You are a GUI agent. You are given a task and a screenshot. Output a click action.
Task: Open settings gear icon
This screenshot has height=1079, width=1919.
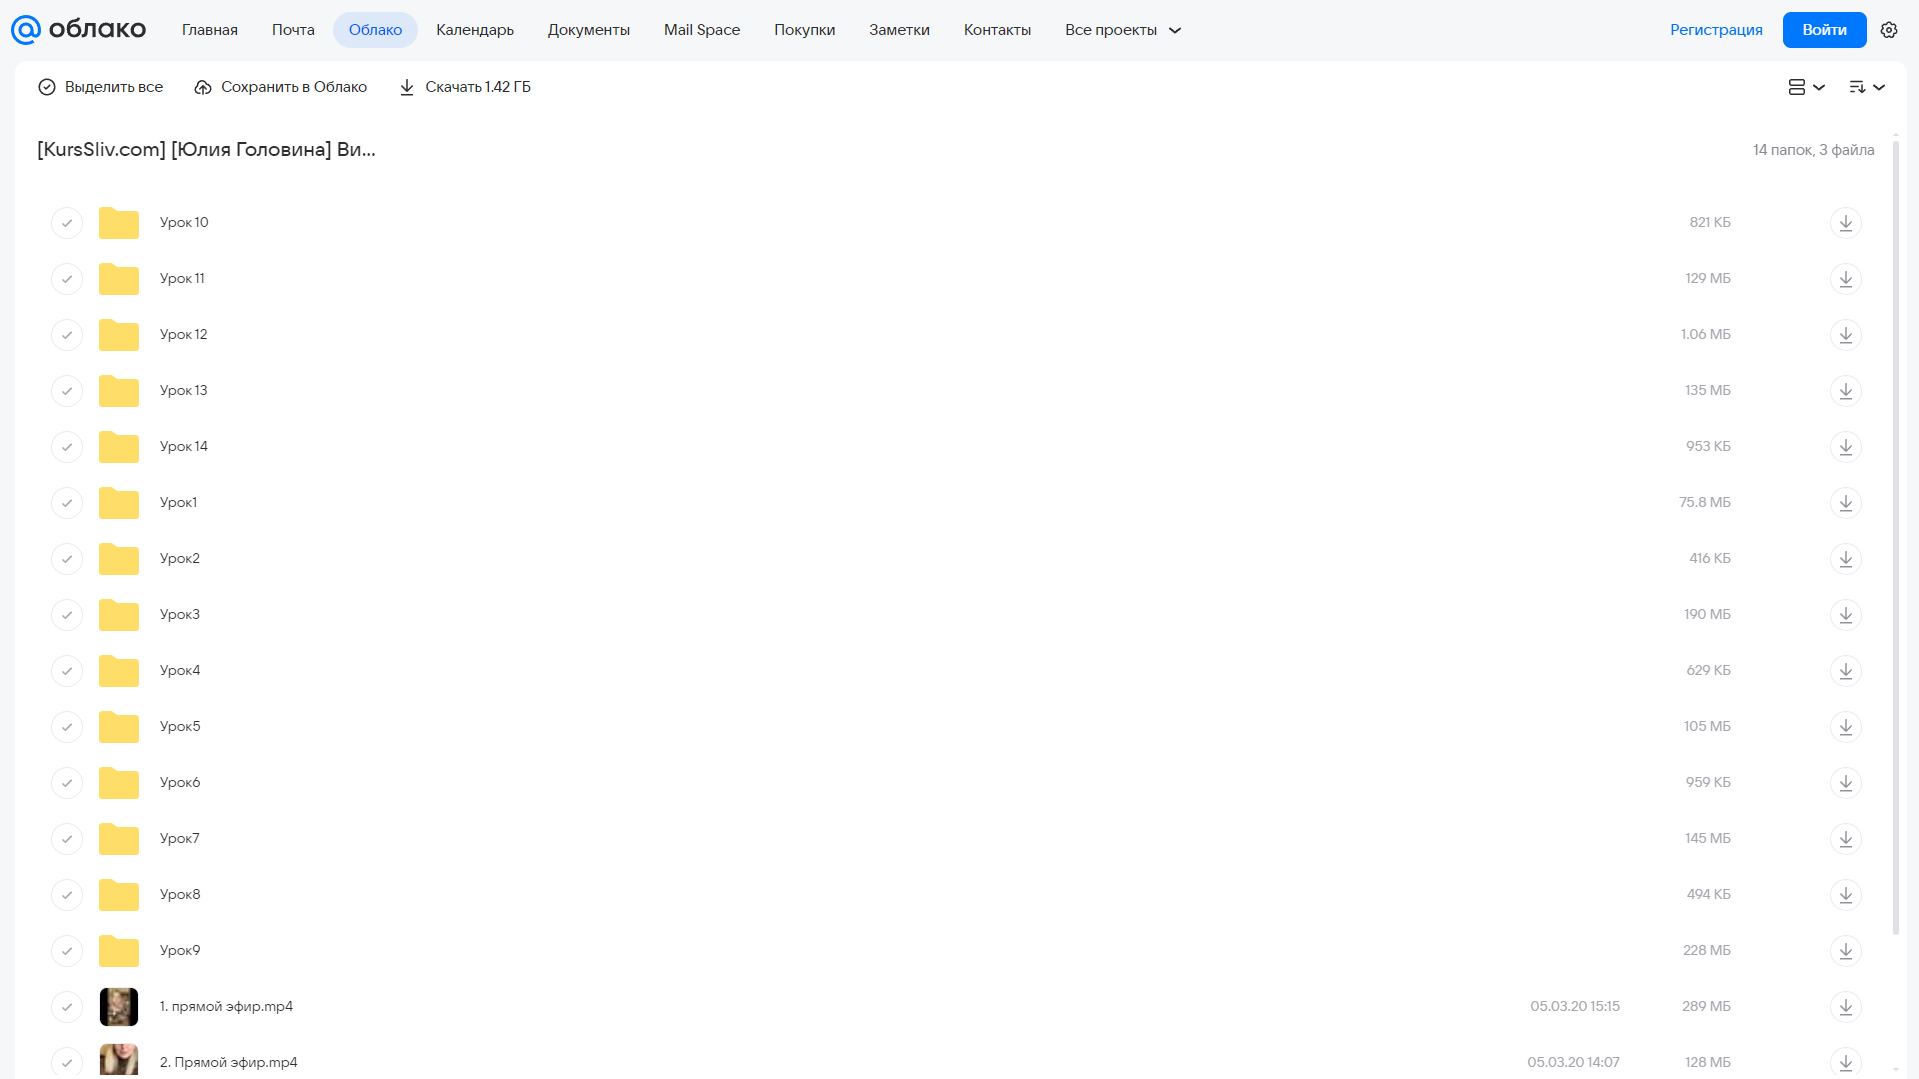[x=1889, y=30]
